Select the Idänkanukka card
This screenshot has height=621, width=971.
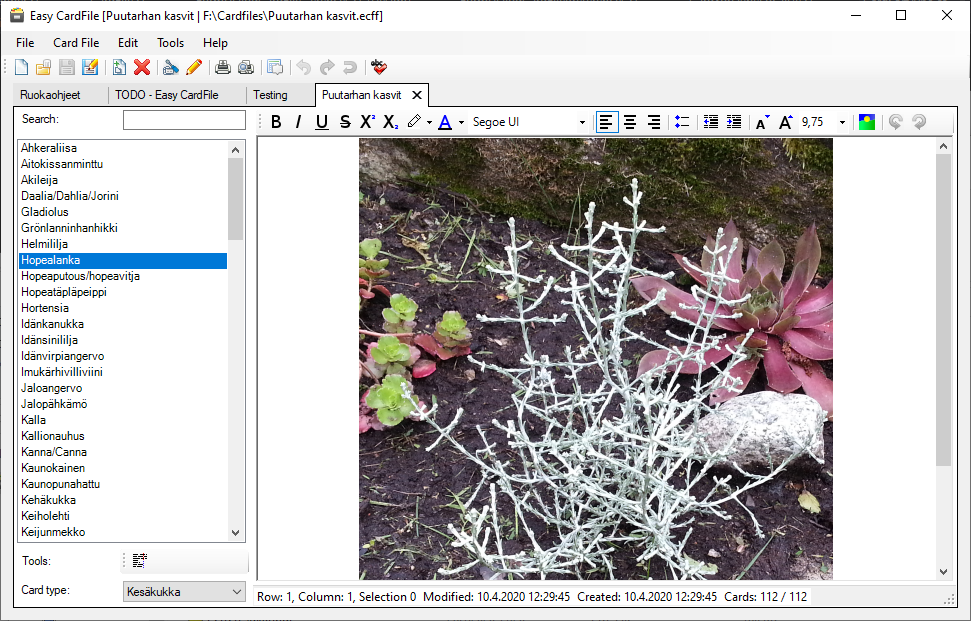(x=123, y=324)
